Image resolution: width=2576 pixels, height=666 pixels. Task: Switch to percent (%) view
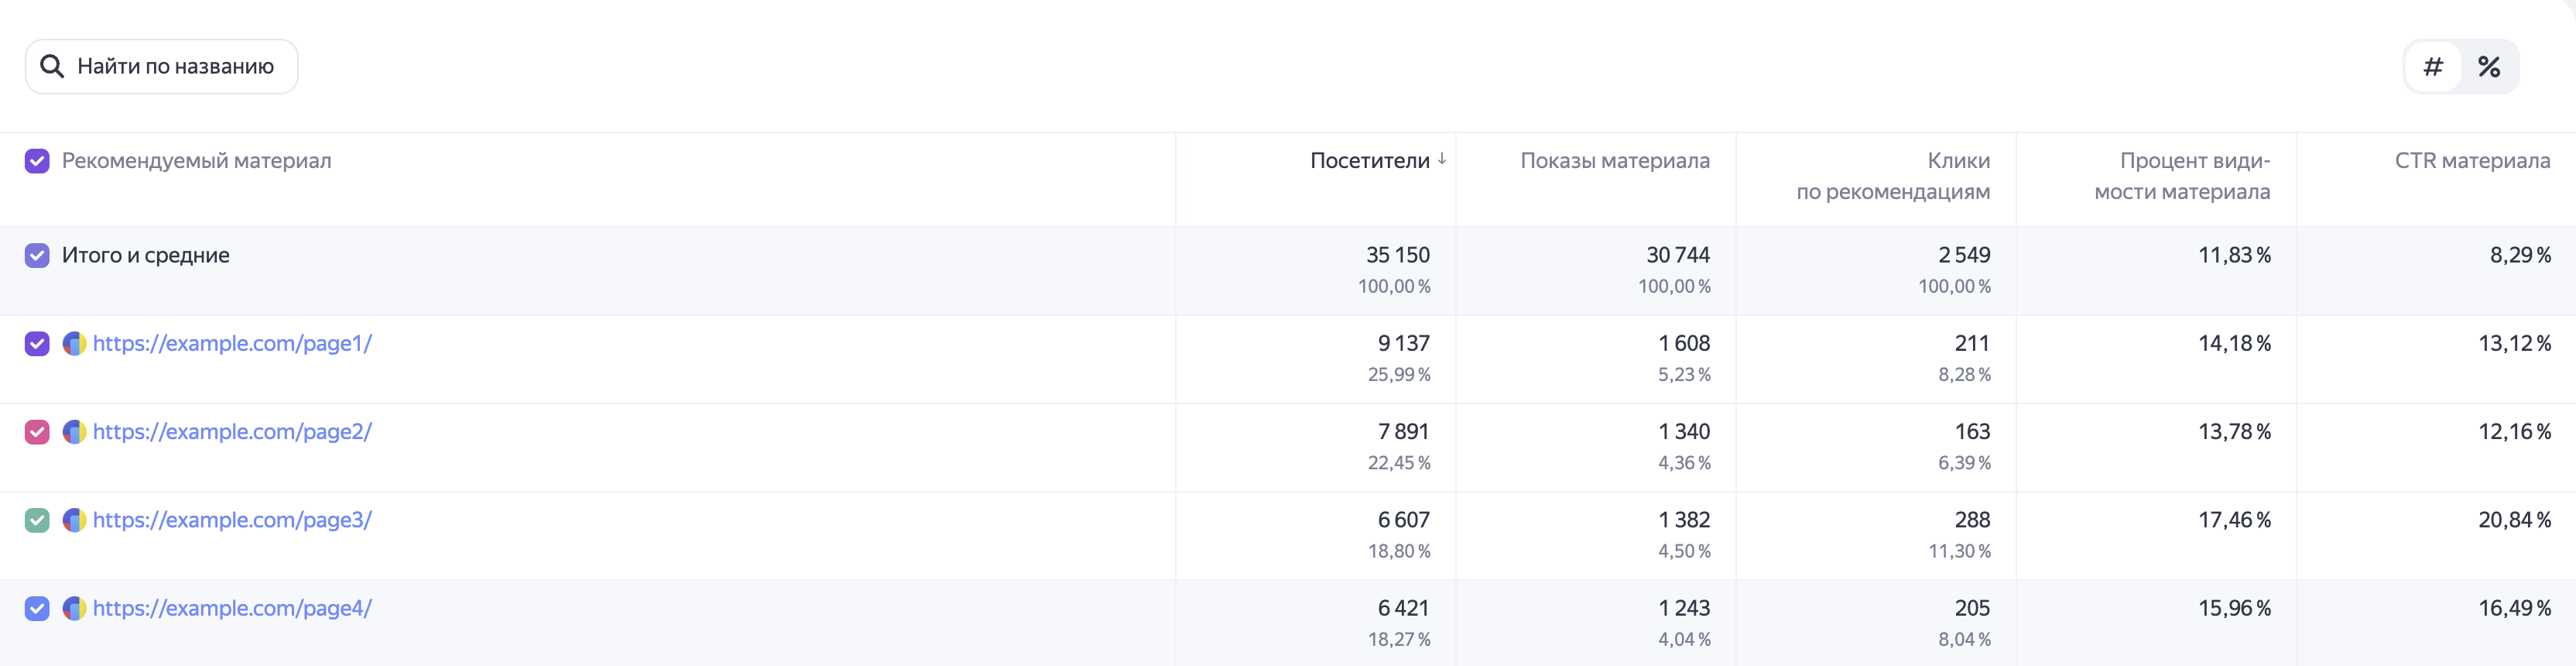point(2489,67)
